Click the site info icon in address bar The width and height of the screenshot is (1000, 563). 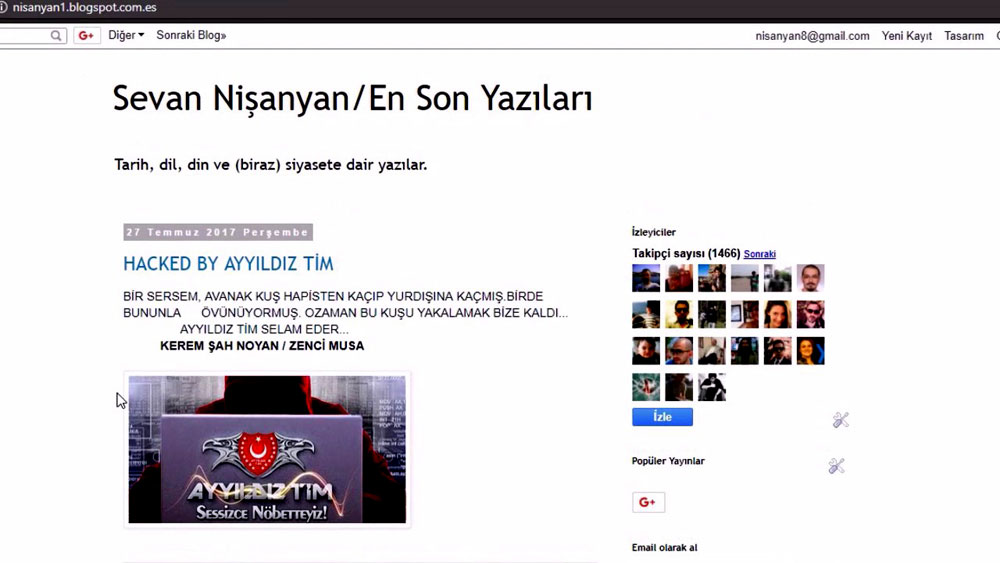4,7
